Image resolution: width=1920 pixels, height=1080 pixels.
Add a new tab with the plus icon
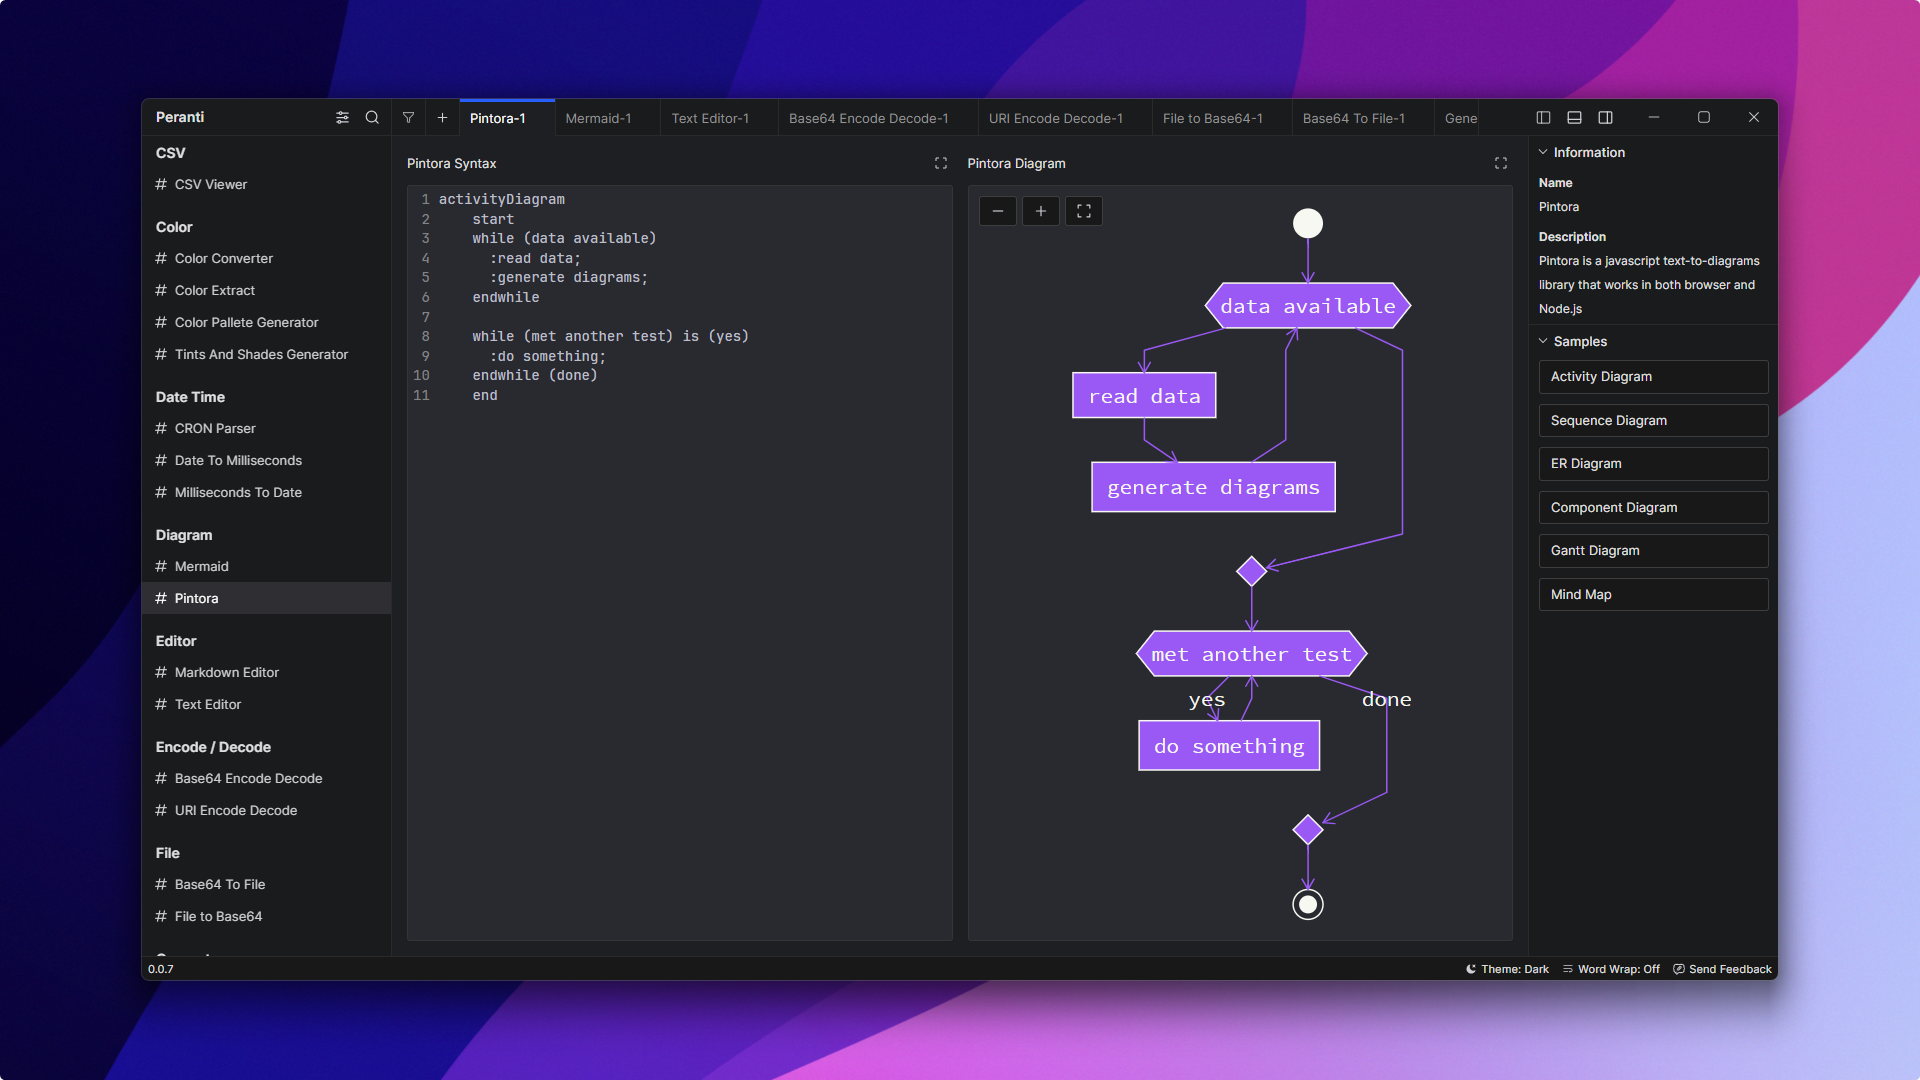442,118
